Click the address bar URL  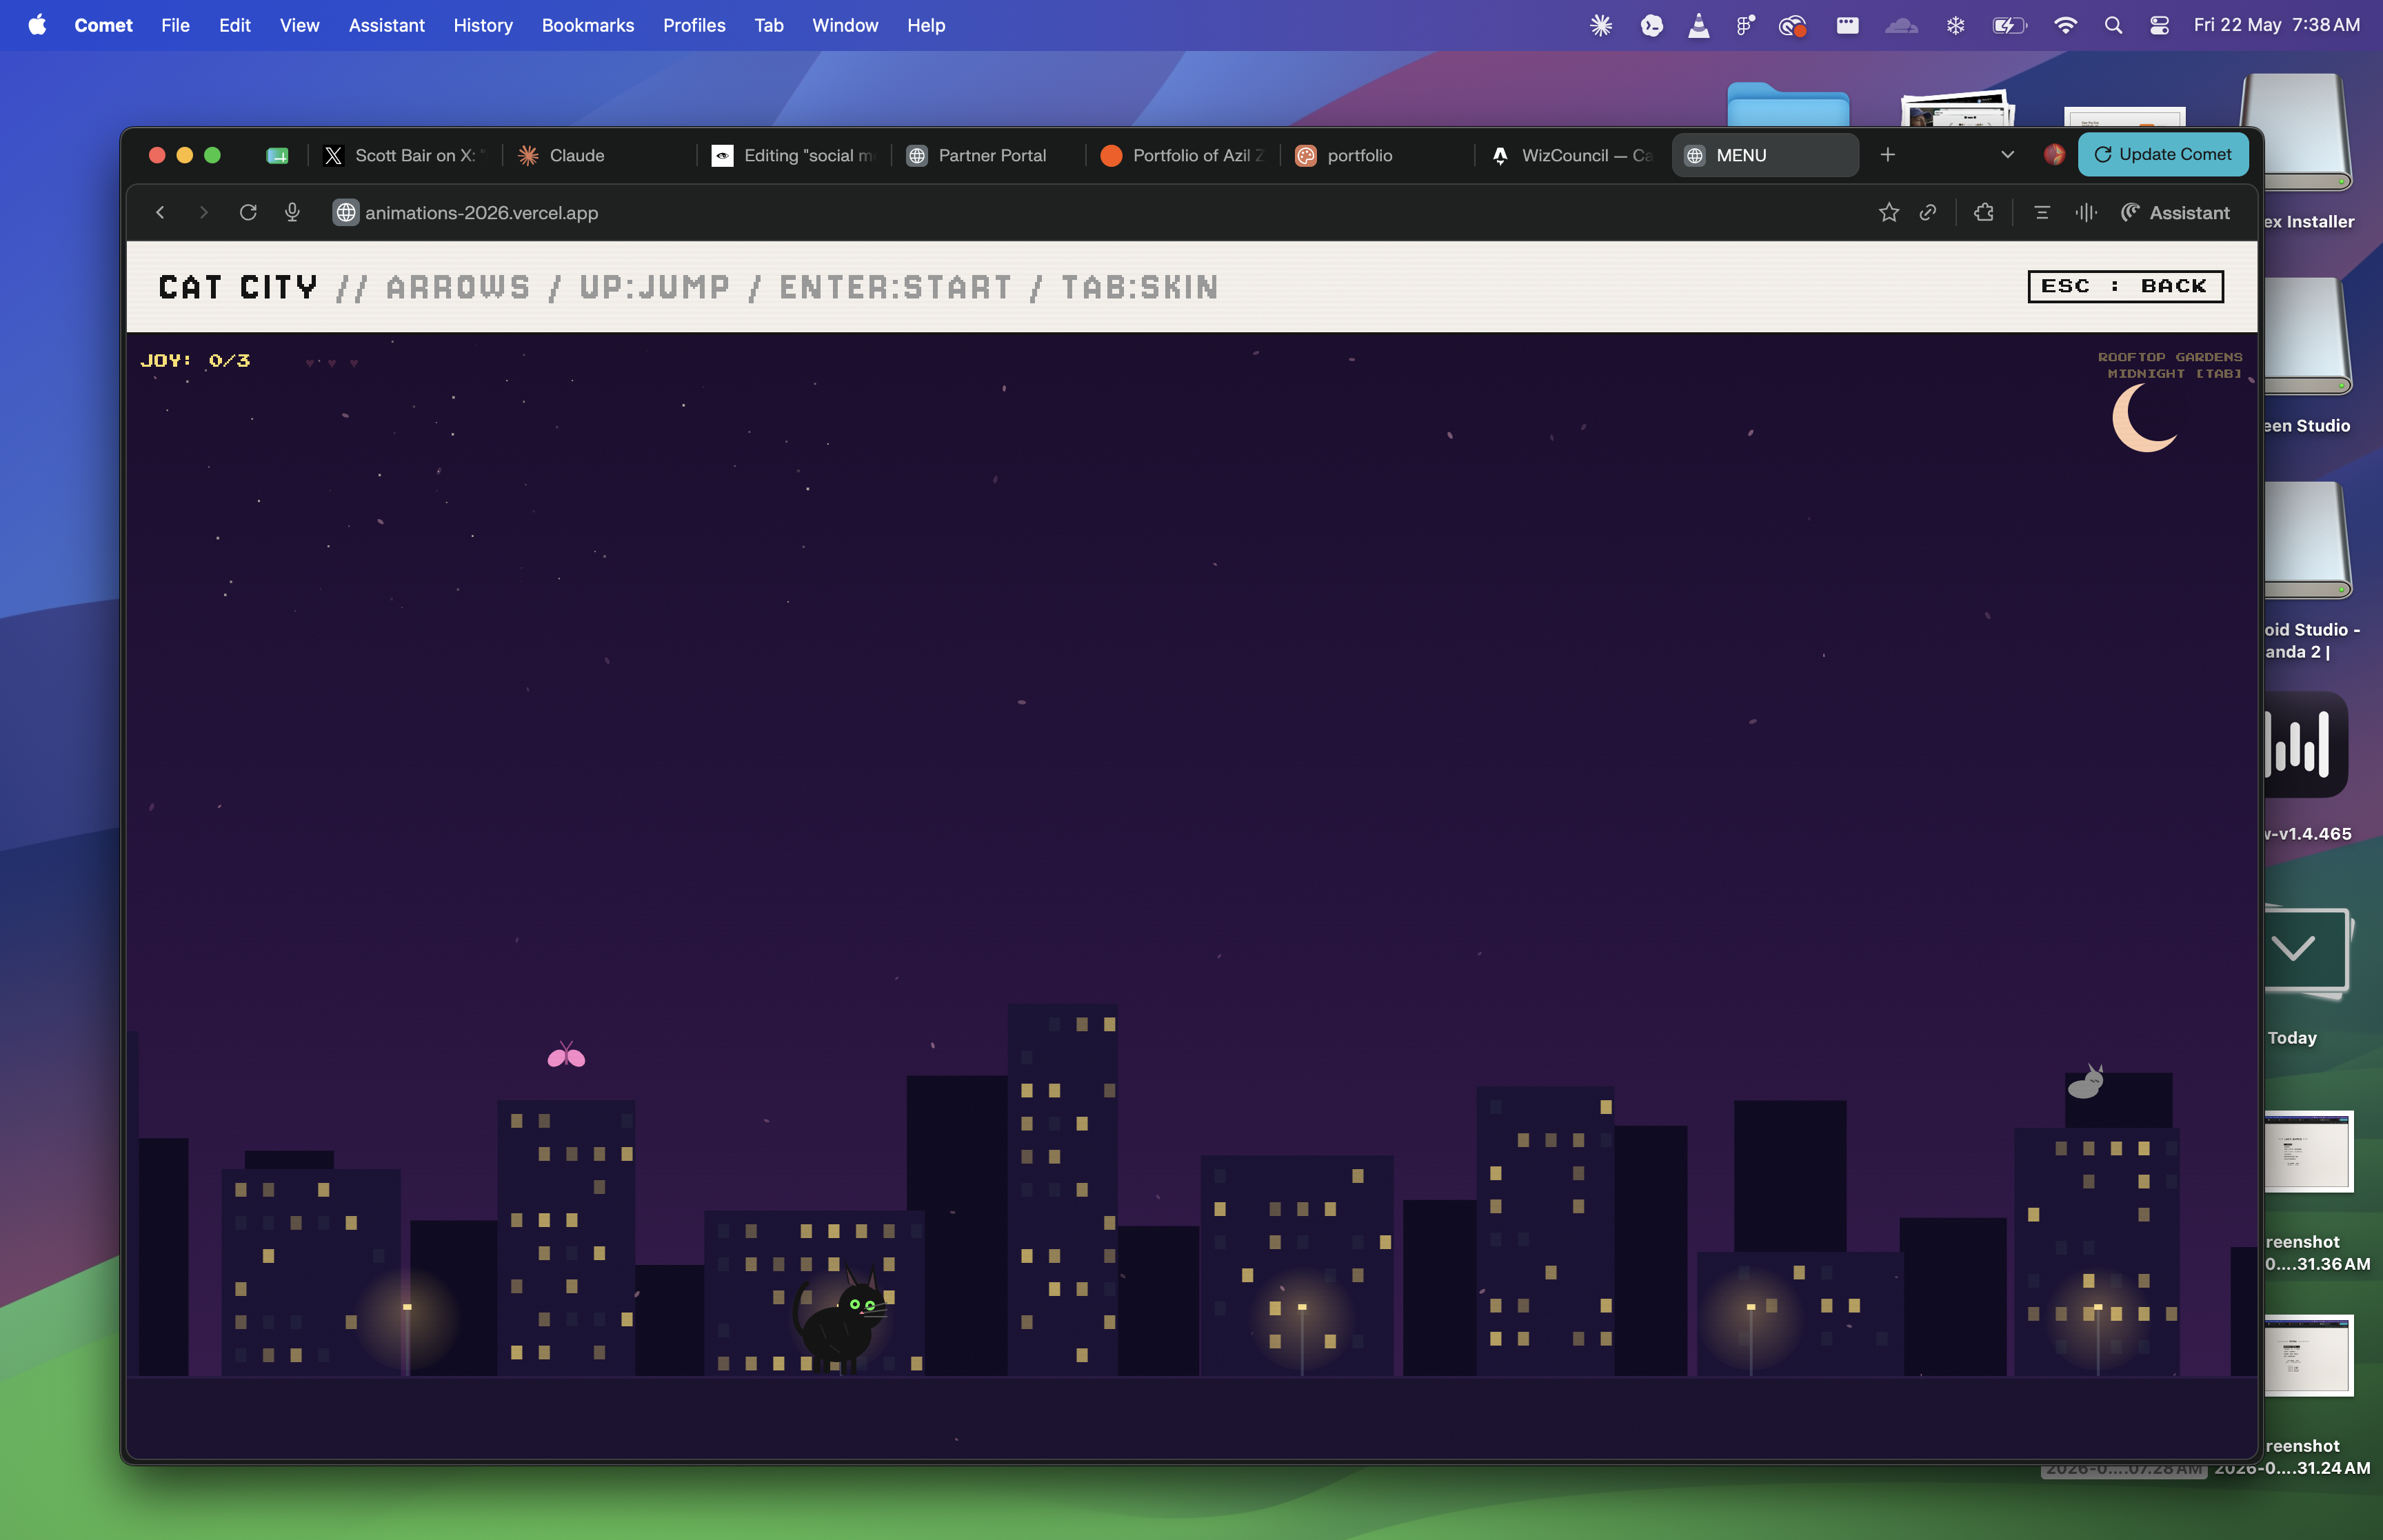[481, 213]
